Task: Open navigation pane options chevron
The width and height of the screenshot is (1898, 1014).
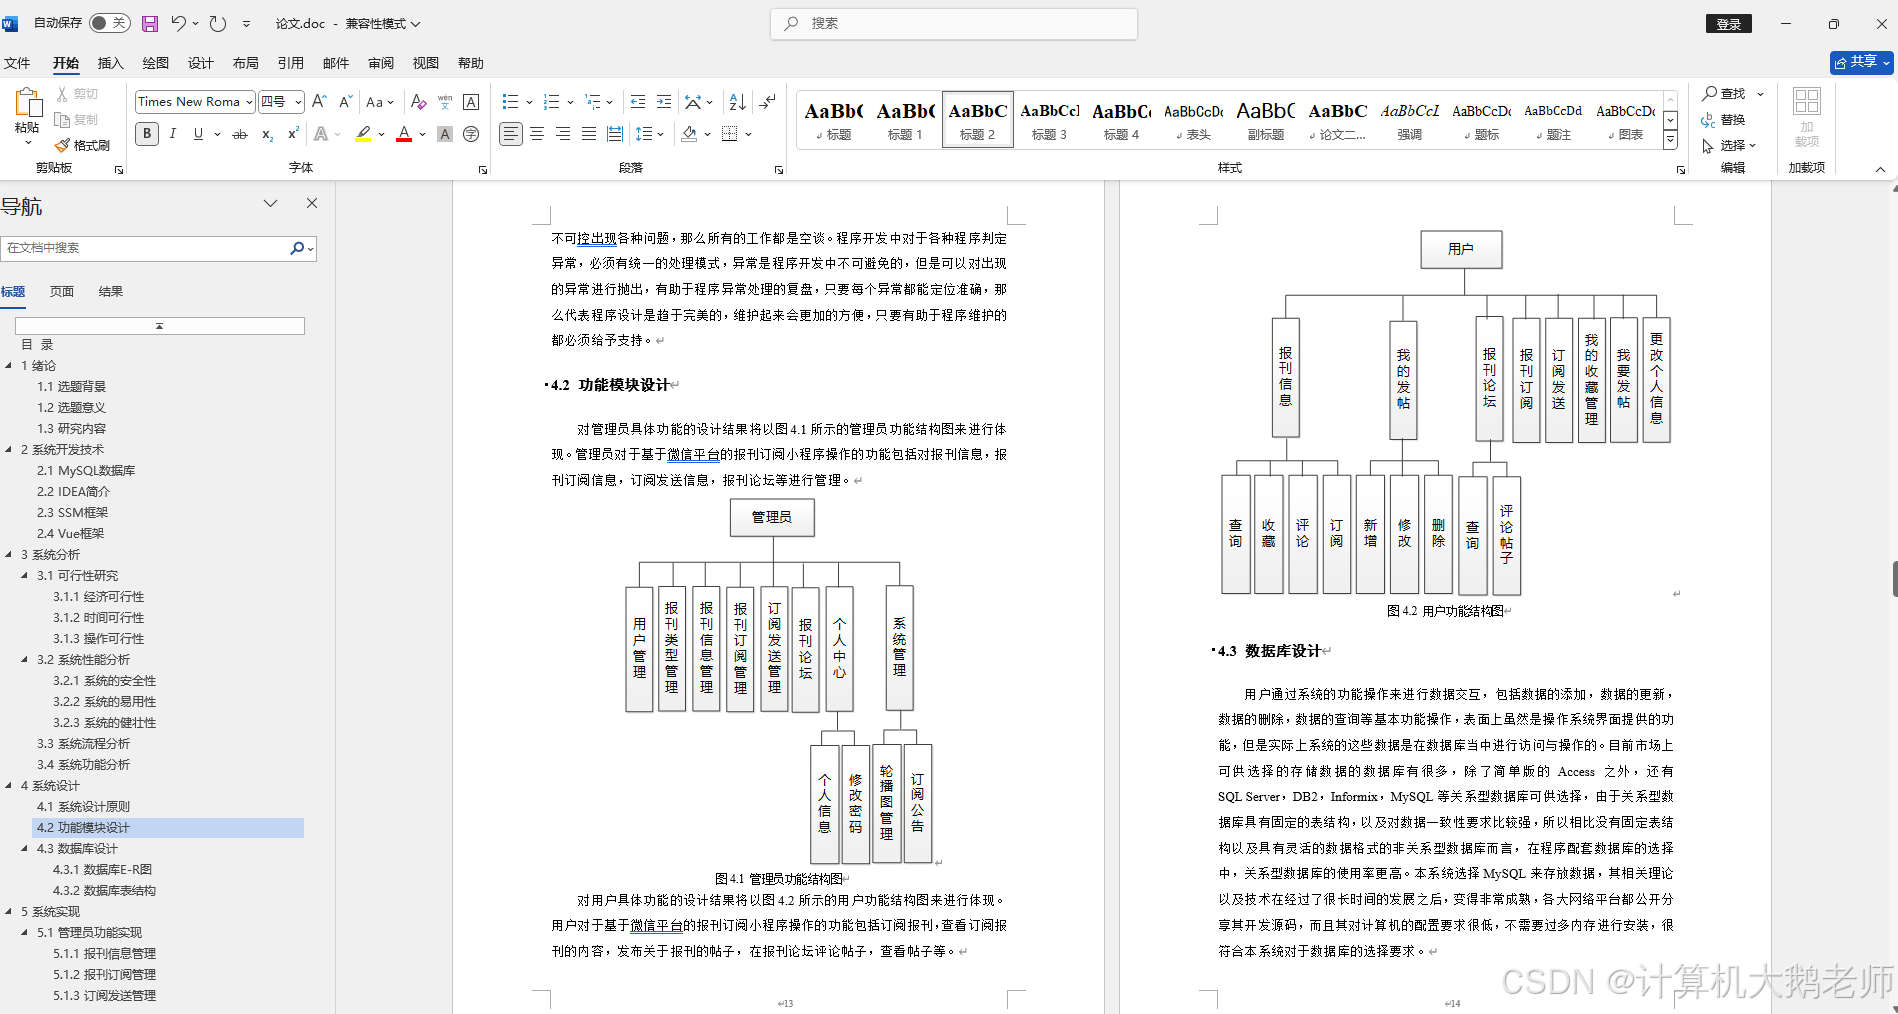Action: [x=270, y=203]
